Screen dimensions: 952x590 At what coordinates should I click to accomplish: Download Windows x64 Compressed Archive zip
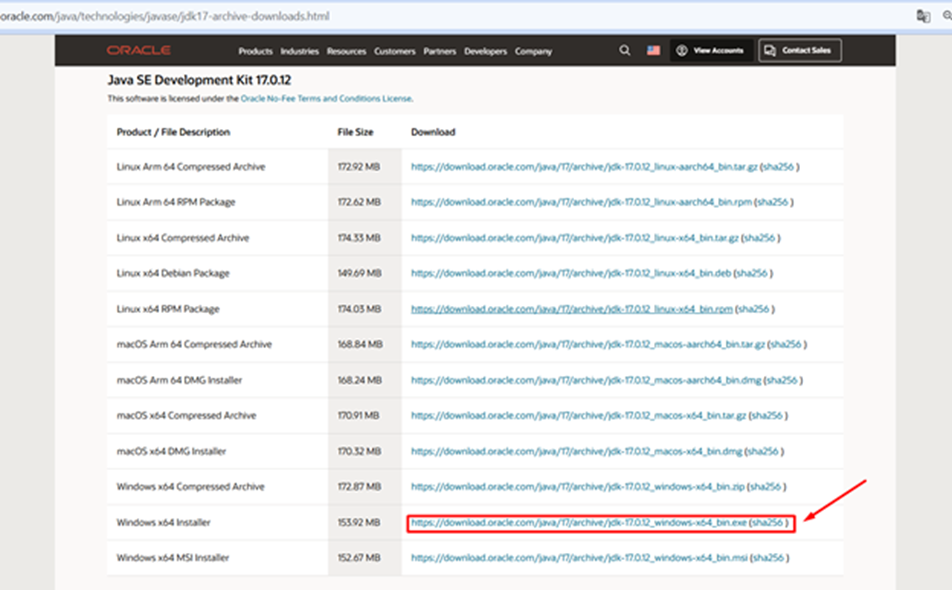[577, 487]
